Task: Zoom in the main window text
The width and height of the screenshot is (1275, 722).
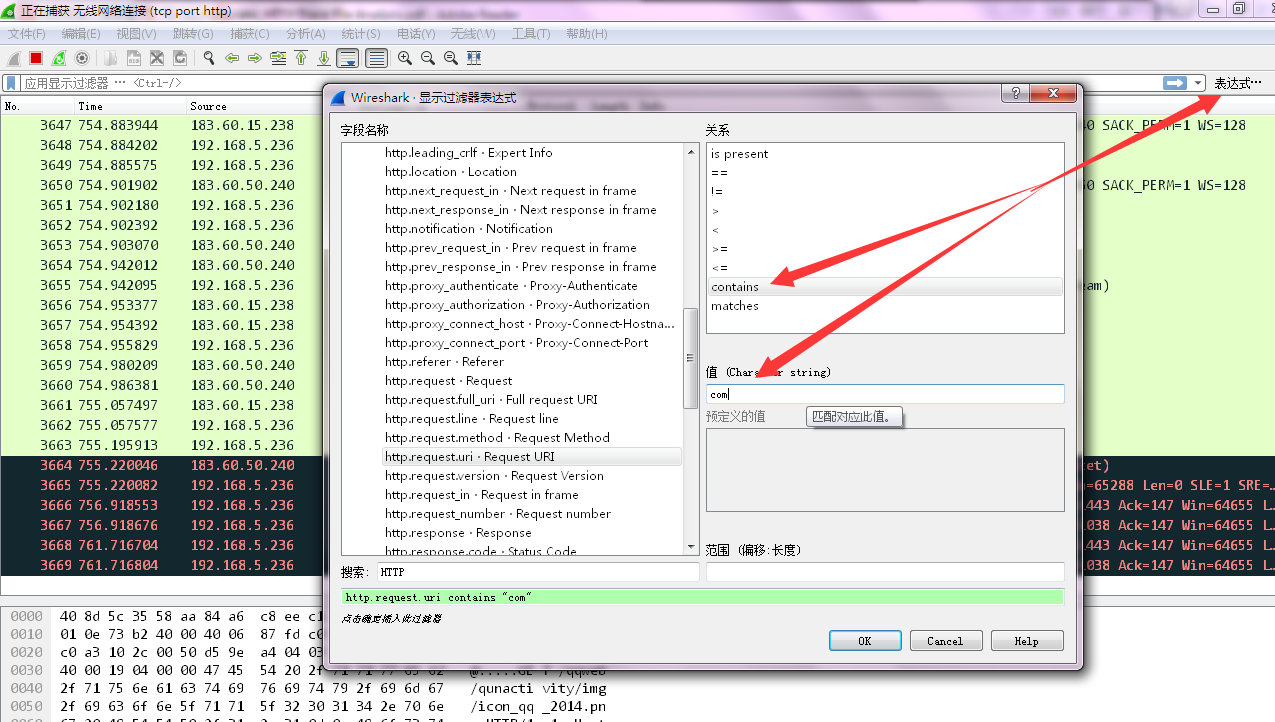Action: pos(405,58)
